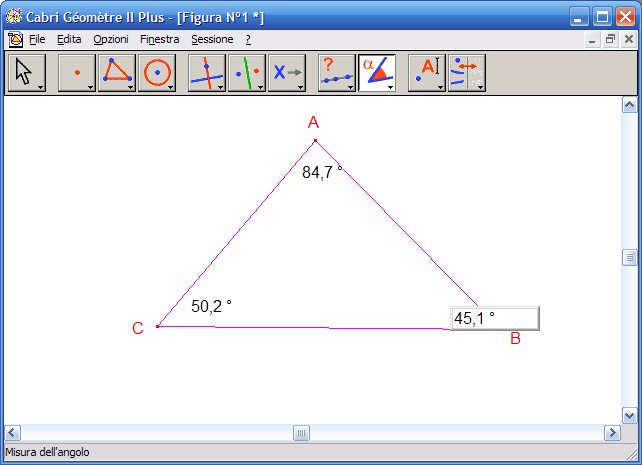Click the Cabri application icon in title bar

(14, 17)
